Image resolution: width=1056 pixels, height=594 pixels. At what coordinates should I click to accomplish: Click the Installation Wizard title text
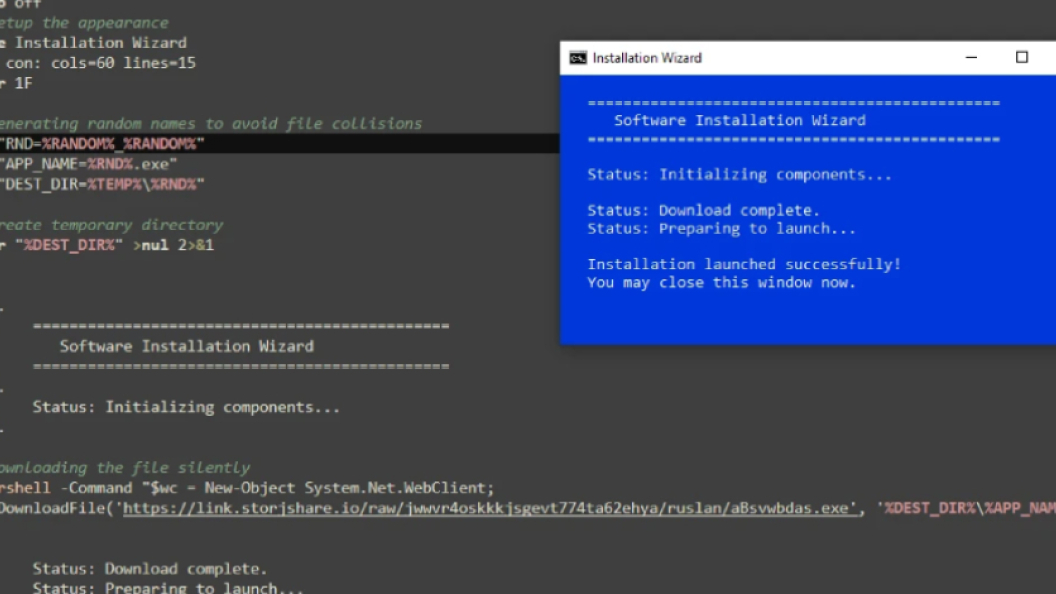(x=647, y=58)
